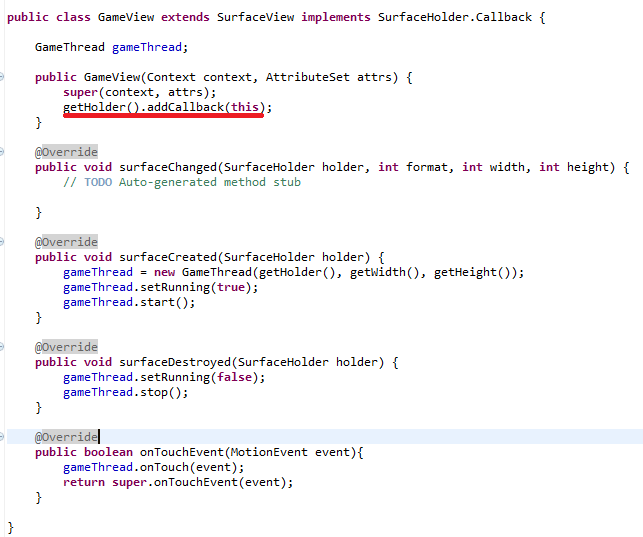Click the 'implements' keyword in class header
This screenshot has width=643, height=537.
[336, 17]
